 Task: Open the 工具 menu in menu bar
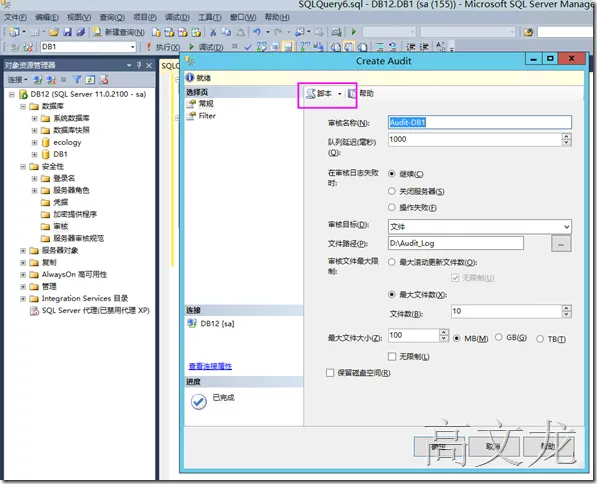[x=209, y=18]
